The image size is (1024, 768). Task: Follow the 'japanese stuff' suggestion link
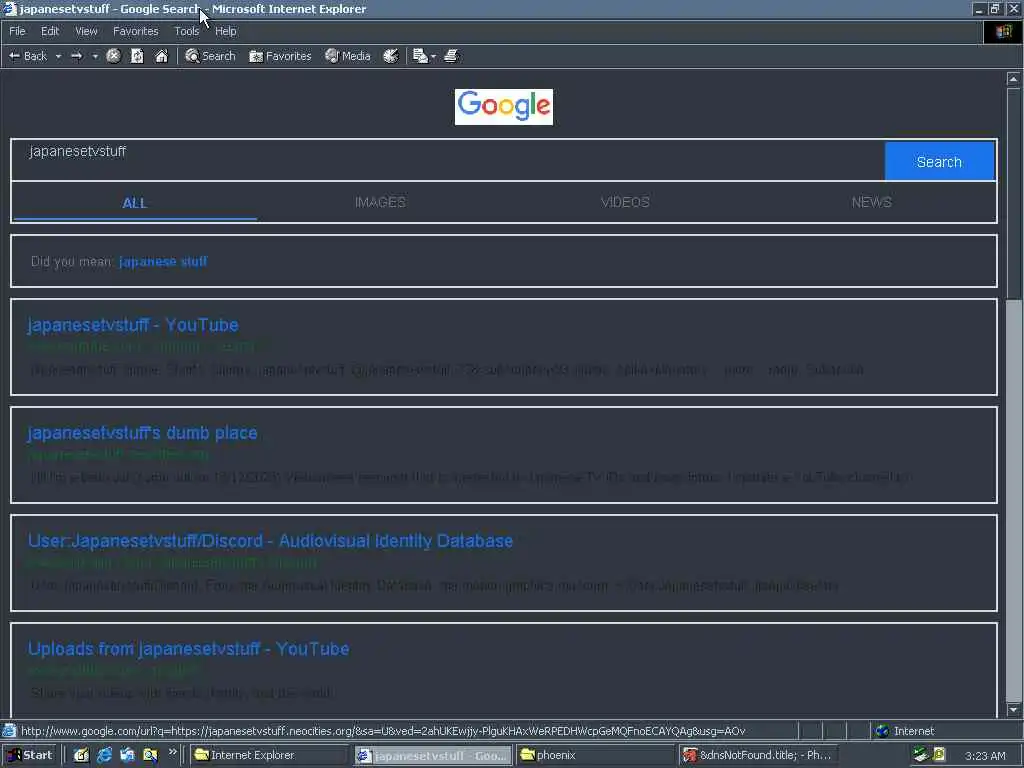click(x=163, y=261)
